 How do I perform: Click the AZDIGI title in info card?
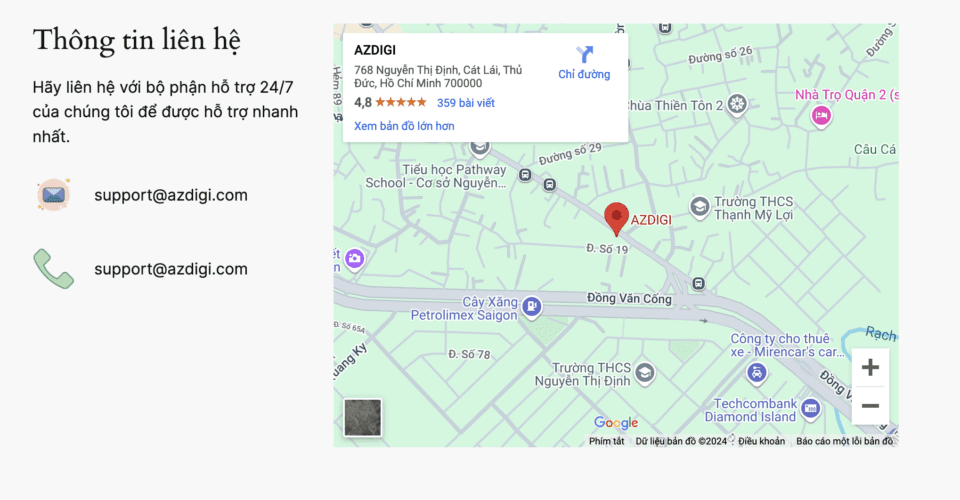coord(375,50)
